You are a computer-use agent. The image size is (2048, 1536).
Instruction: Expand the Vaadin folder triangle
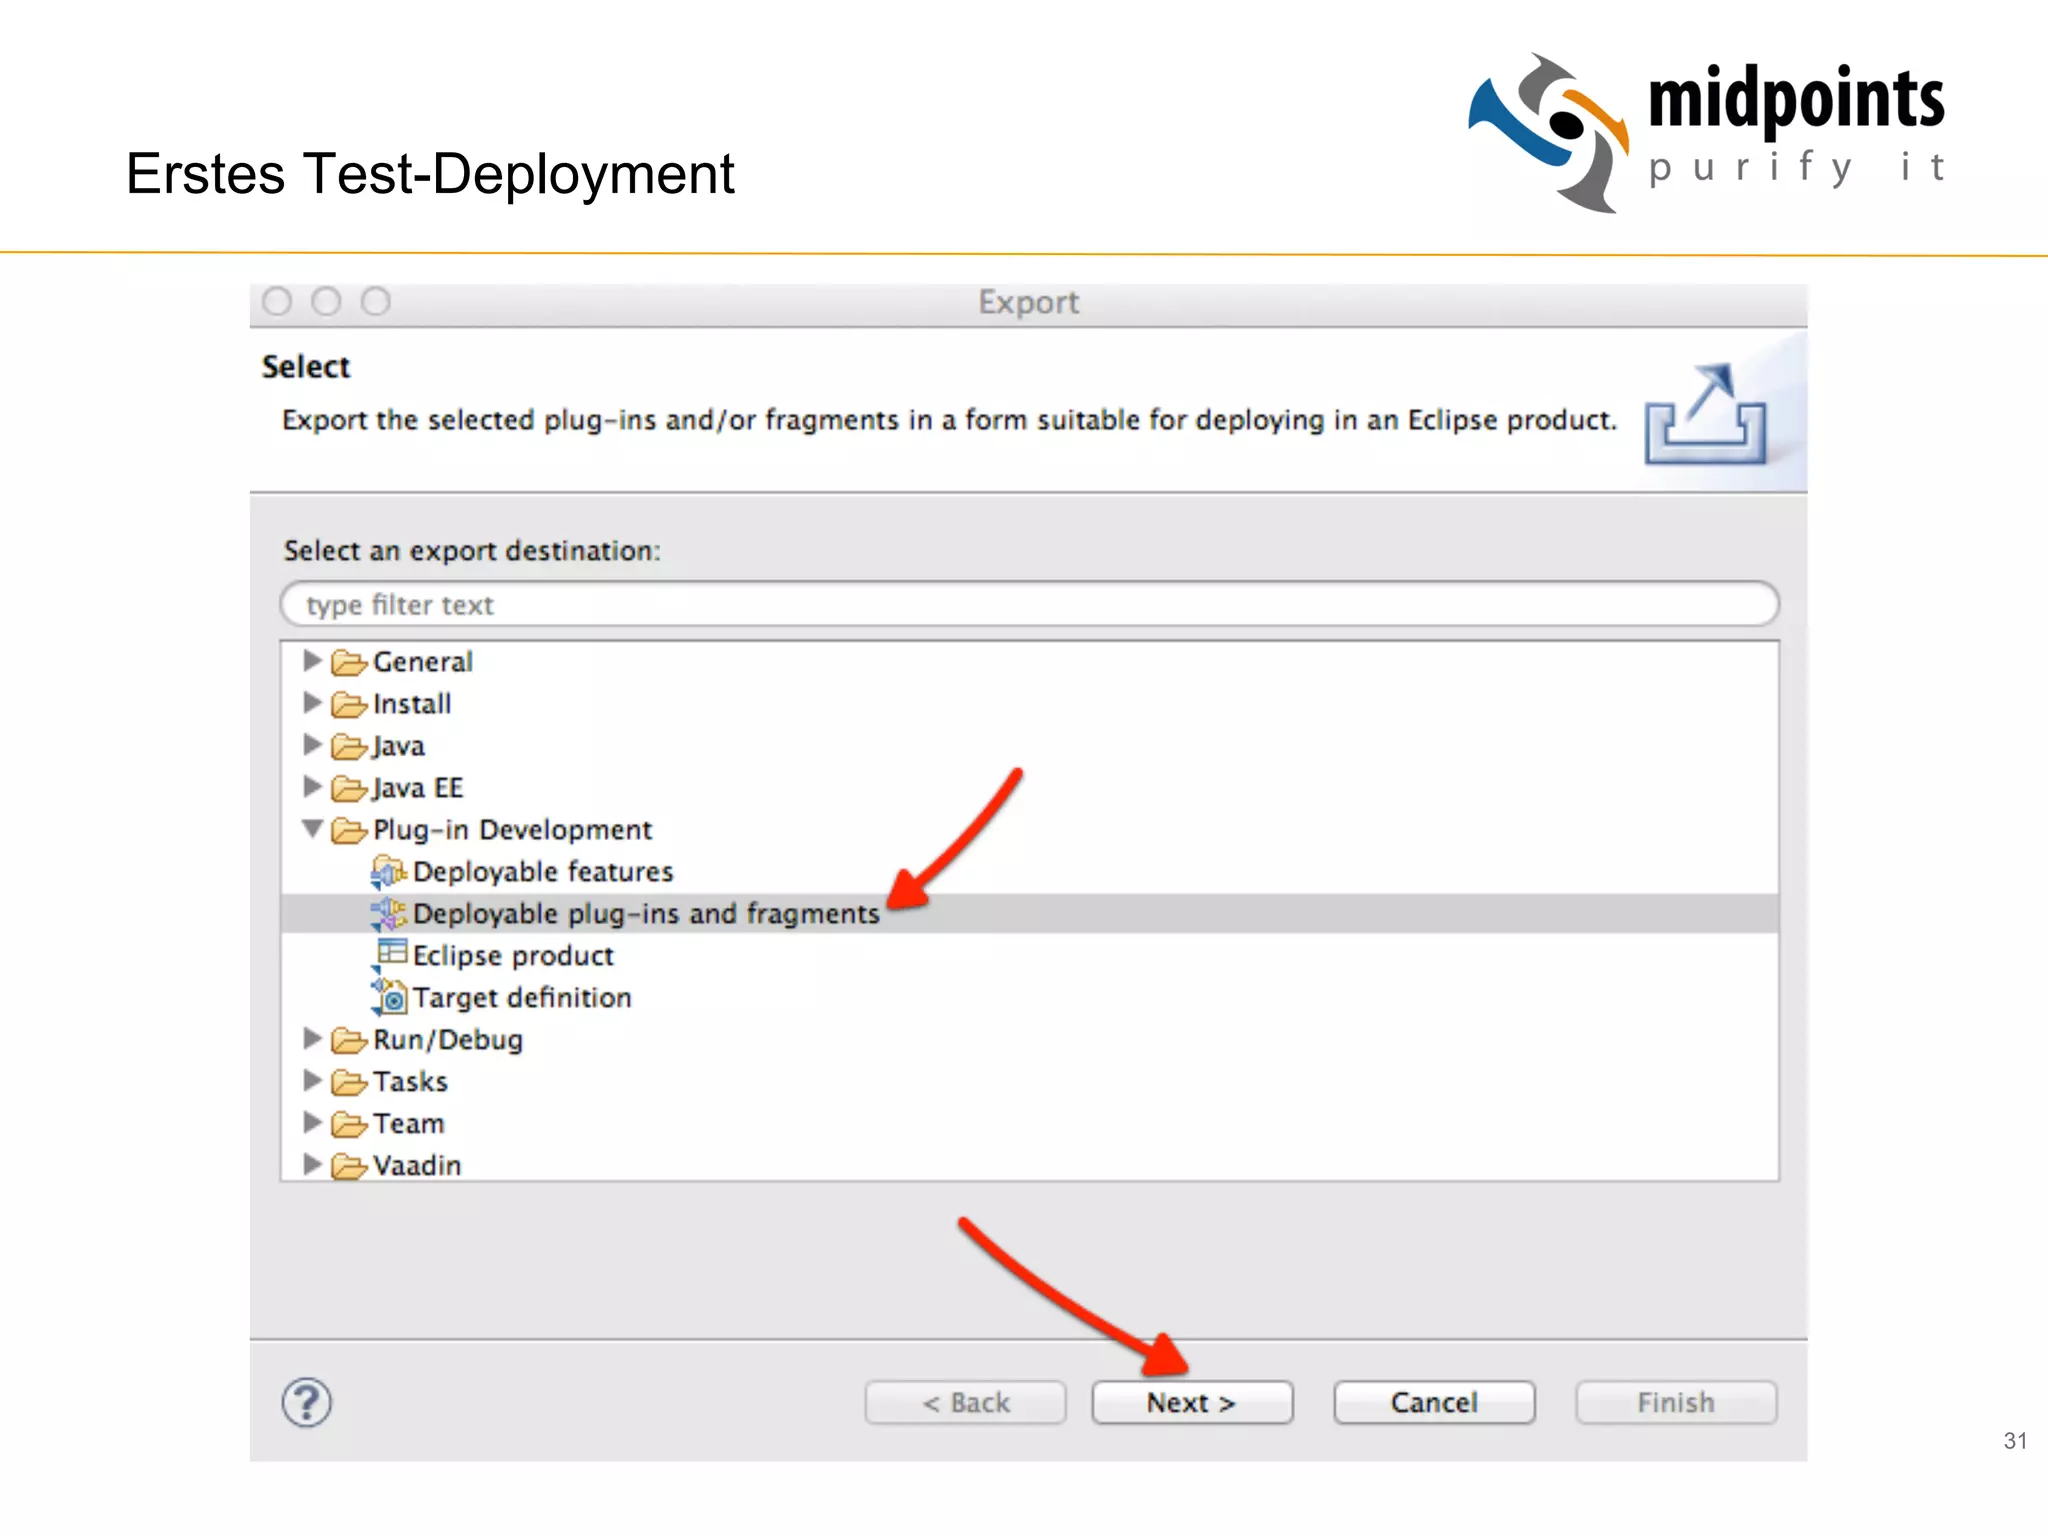tap(312, 1165)
